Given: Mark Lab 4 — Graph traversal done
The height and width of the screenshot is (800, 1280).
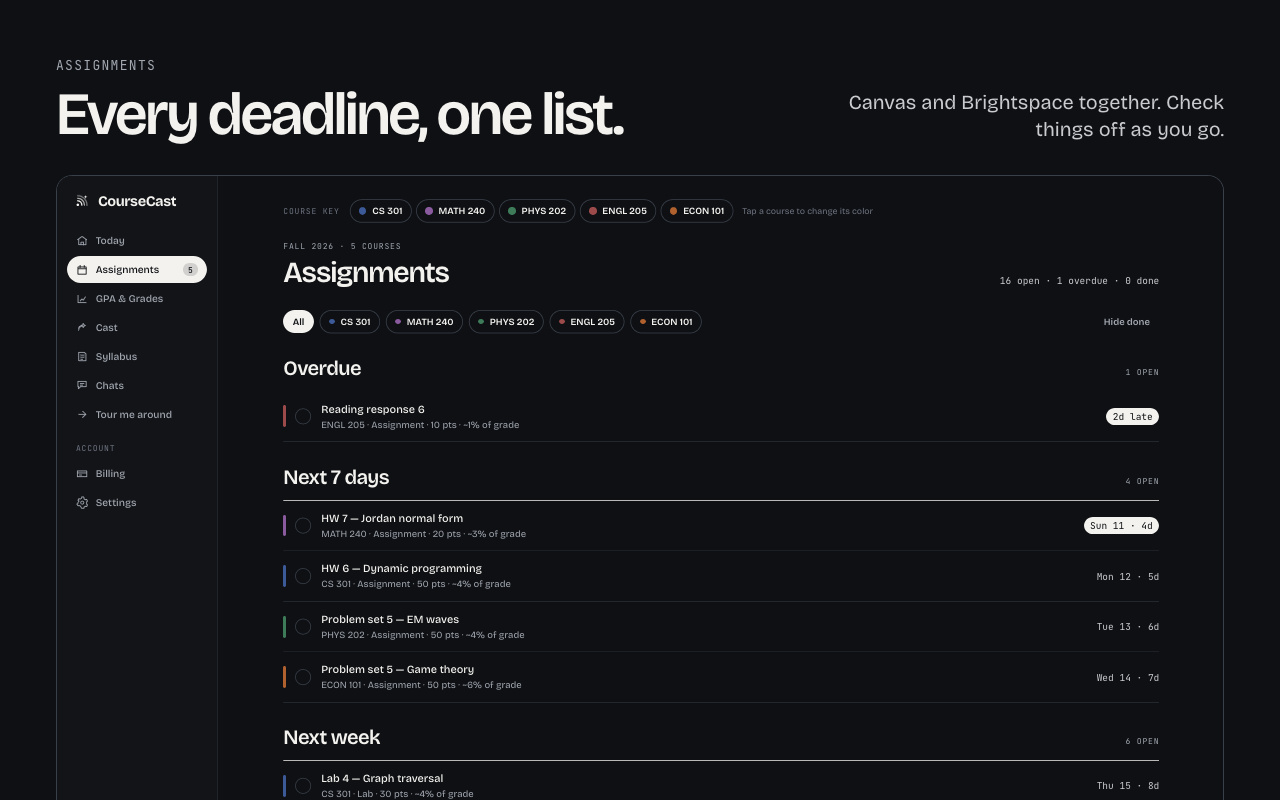Looking at the screenshot, I should click(x=303, y=786).
